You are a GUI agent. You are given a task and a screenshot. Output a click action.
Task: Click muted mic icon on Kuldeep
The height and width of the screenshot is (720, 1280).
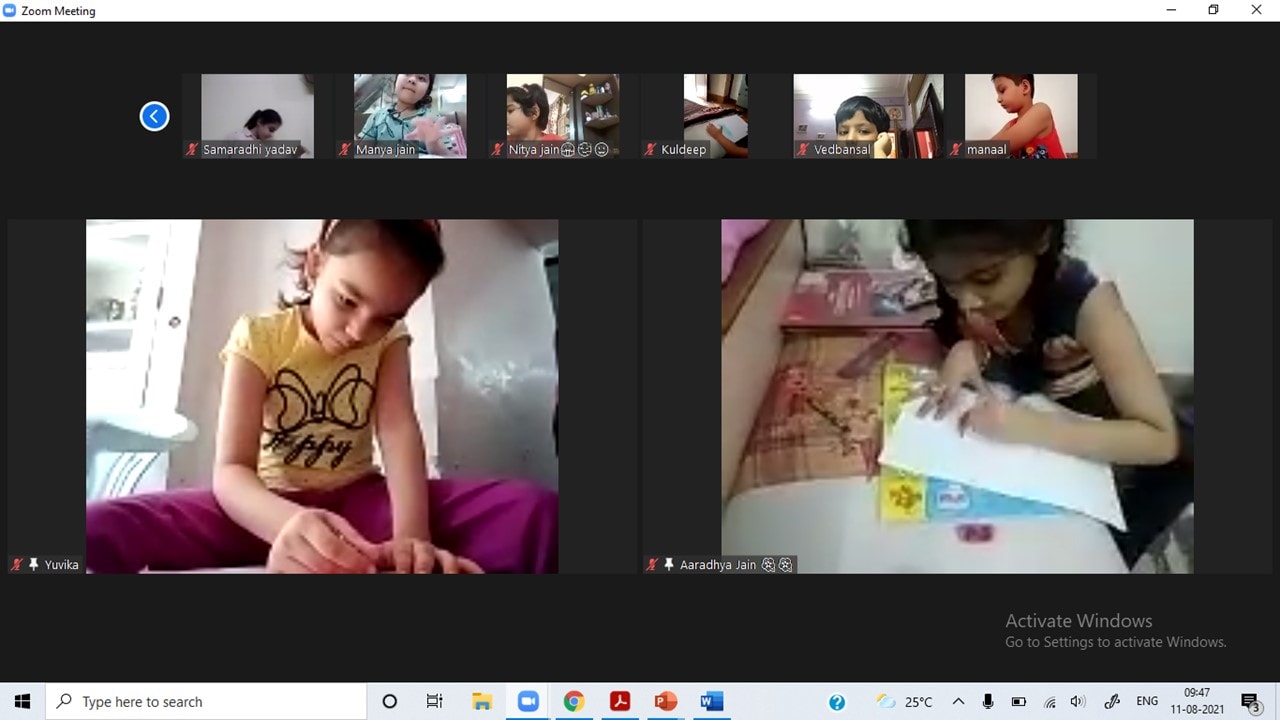coord(650,150)
